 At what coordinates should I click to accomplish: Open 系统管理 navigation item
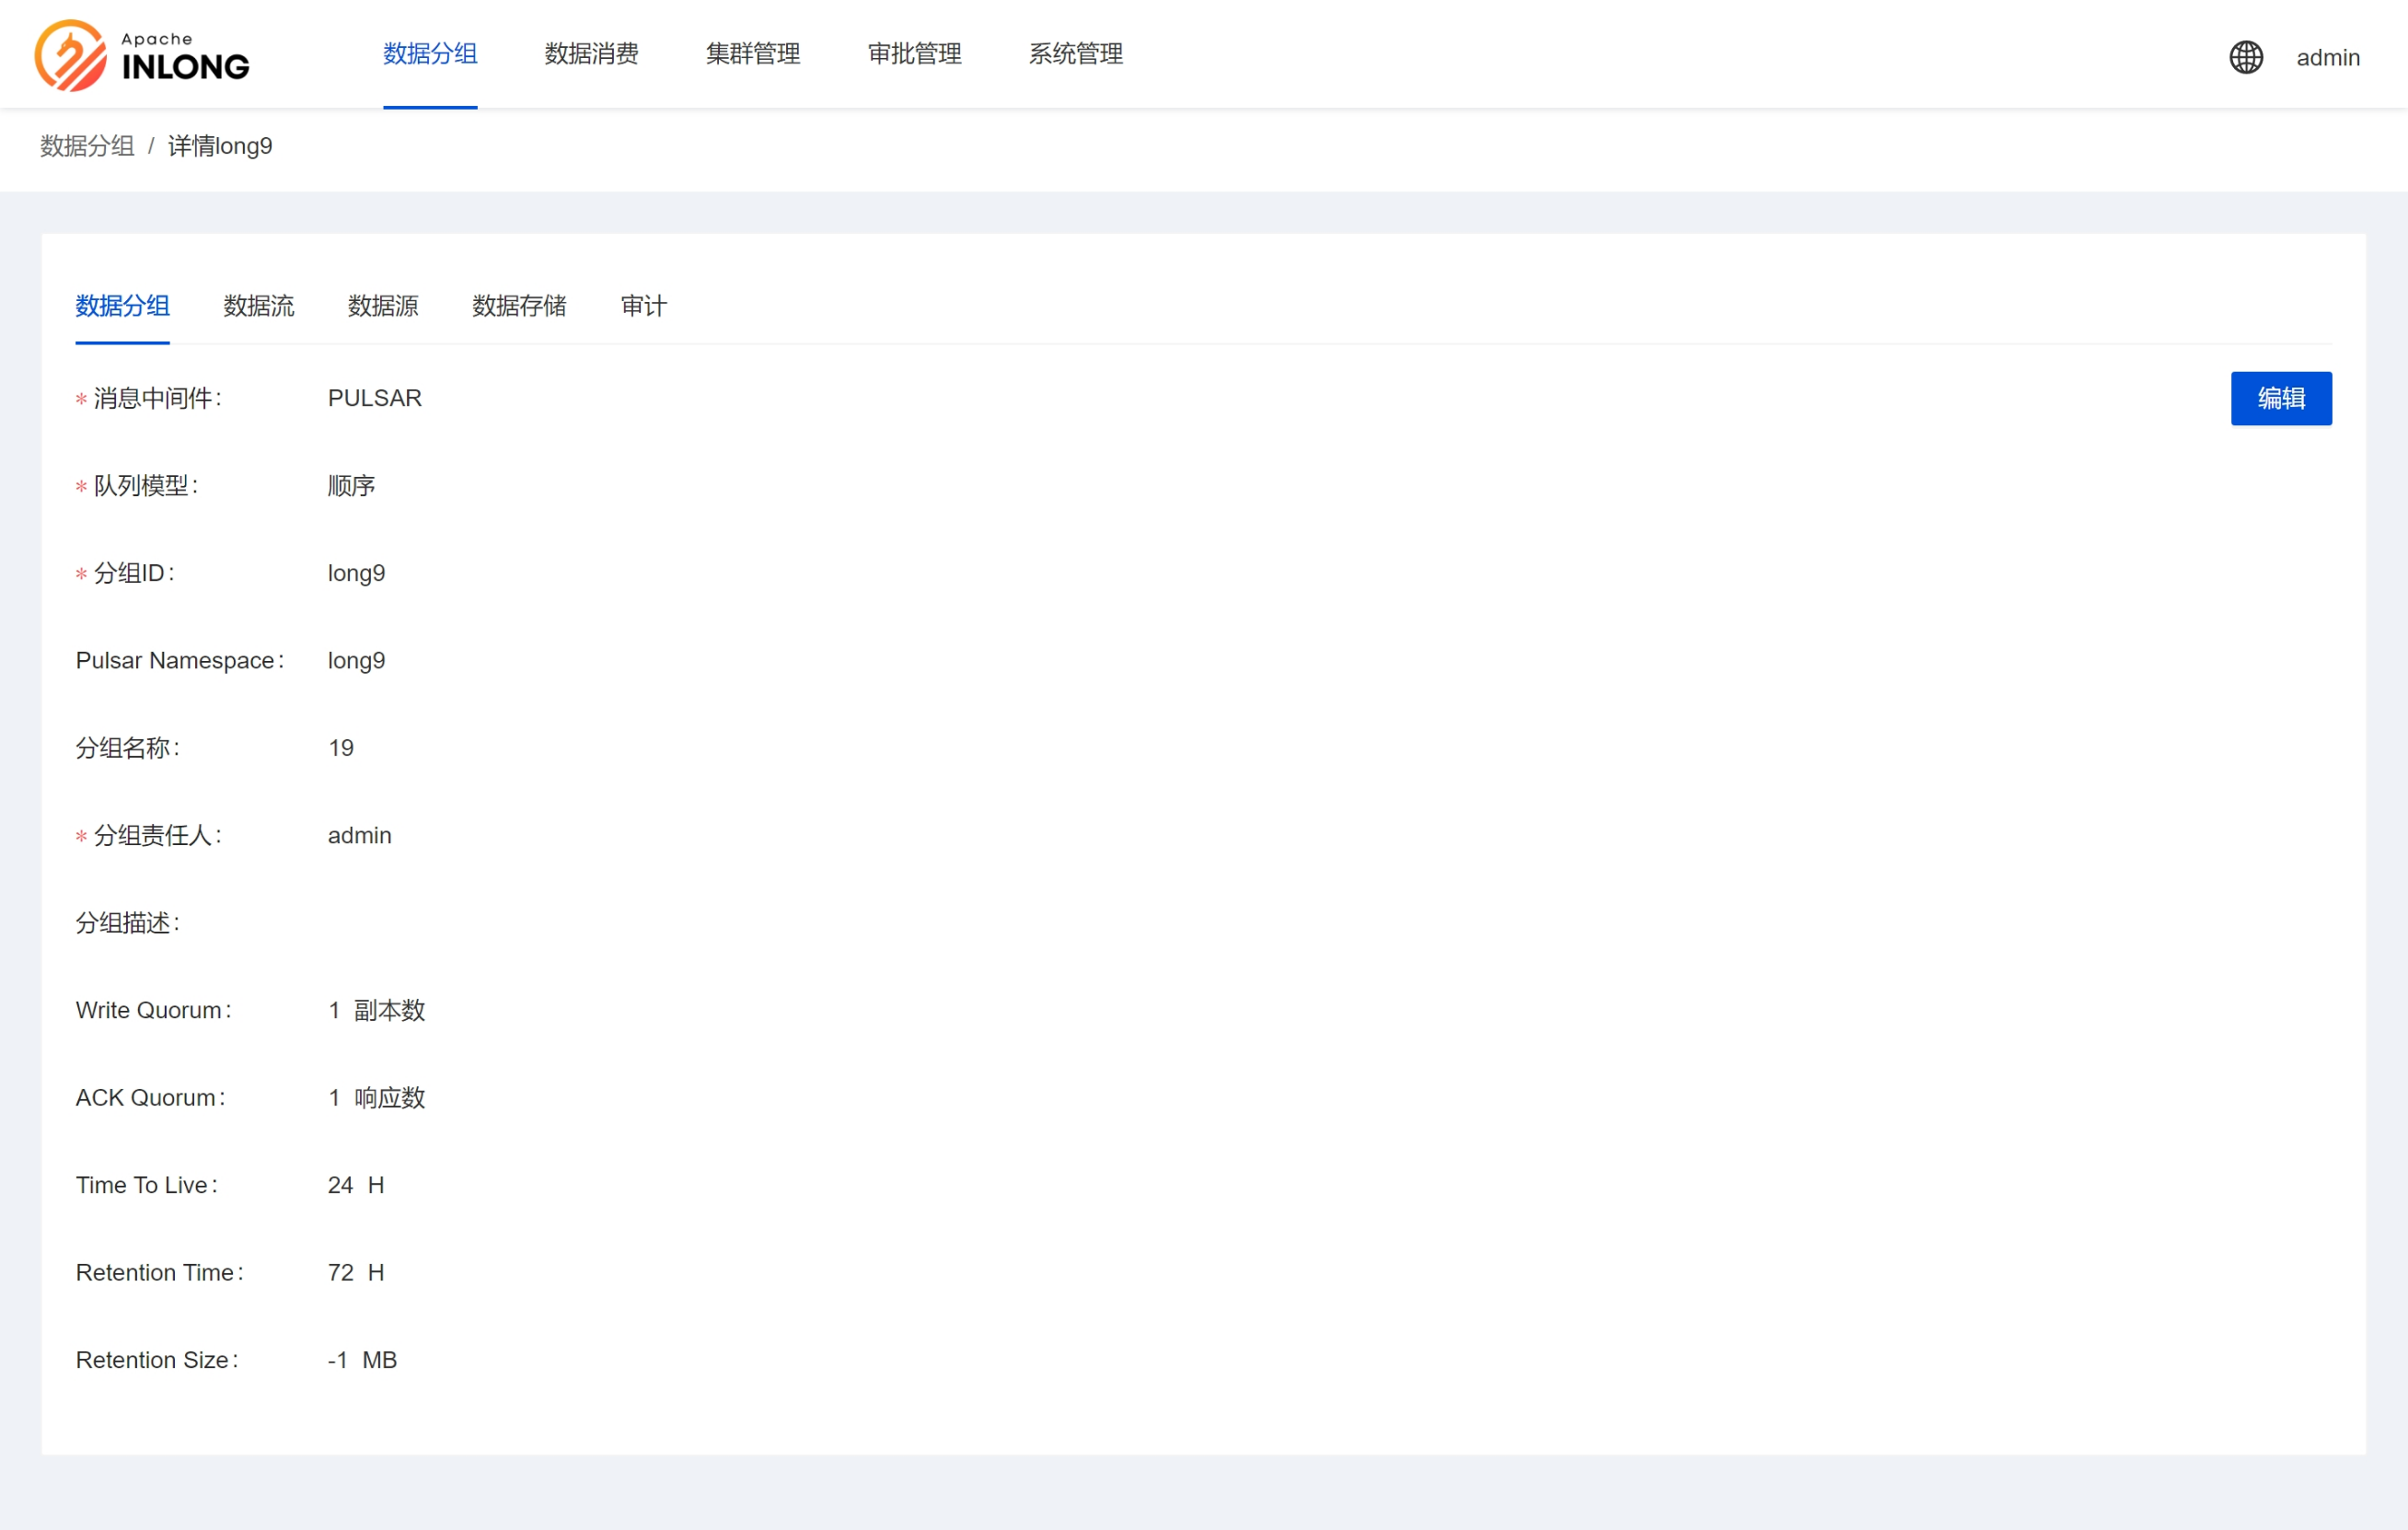[1075, 54]
